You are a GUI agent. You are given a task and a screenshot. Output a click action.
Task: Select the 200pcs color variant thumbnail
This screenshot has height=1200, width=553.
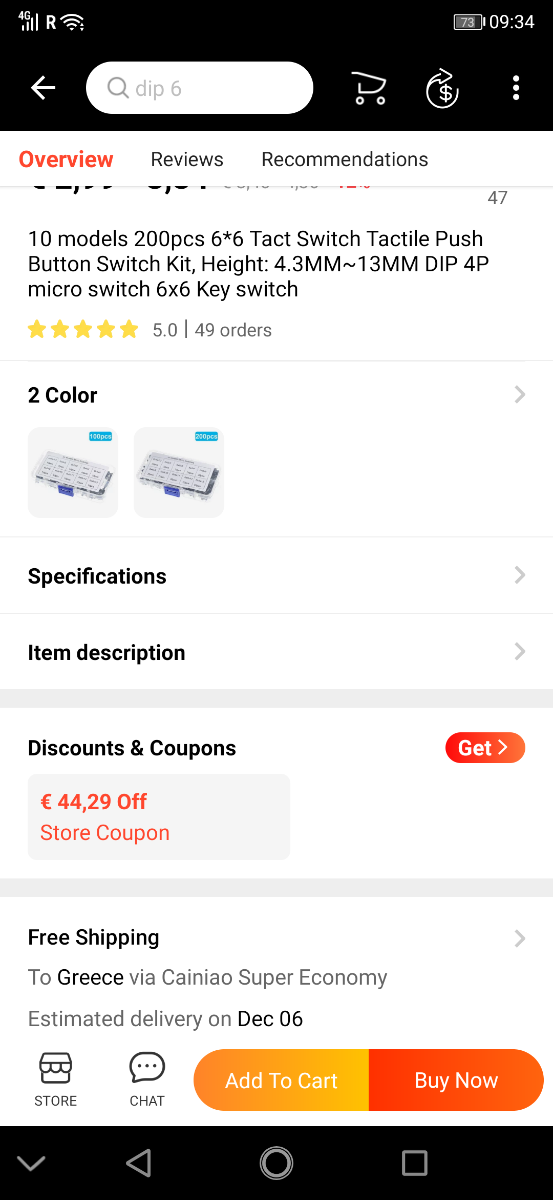click(179, 473)
